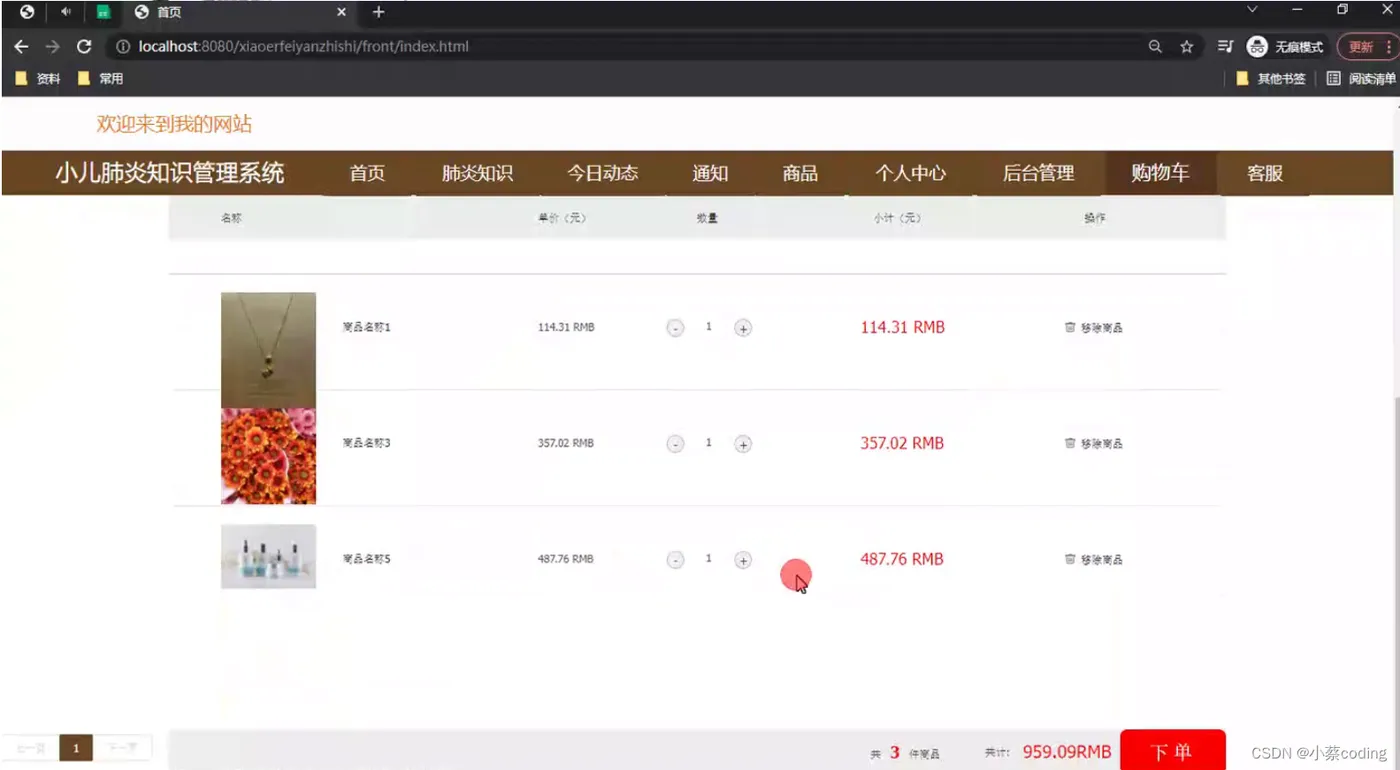The image size is (1400, 770).
Task: Open the 资料 bookmark folder
Action: (38, 79)
